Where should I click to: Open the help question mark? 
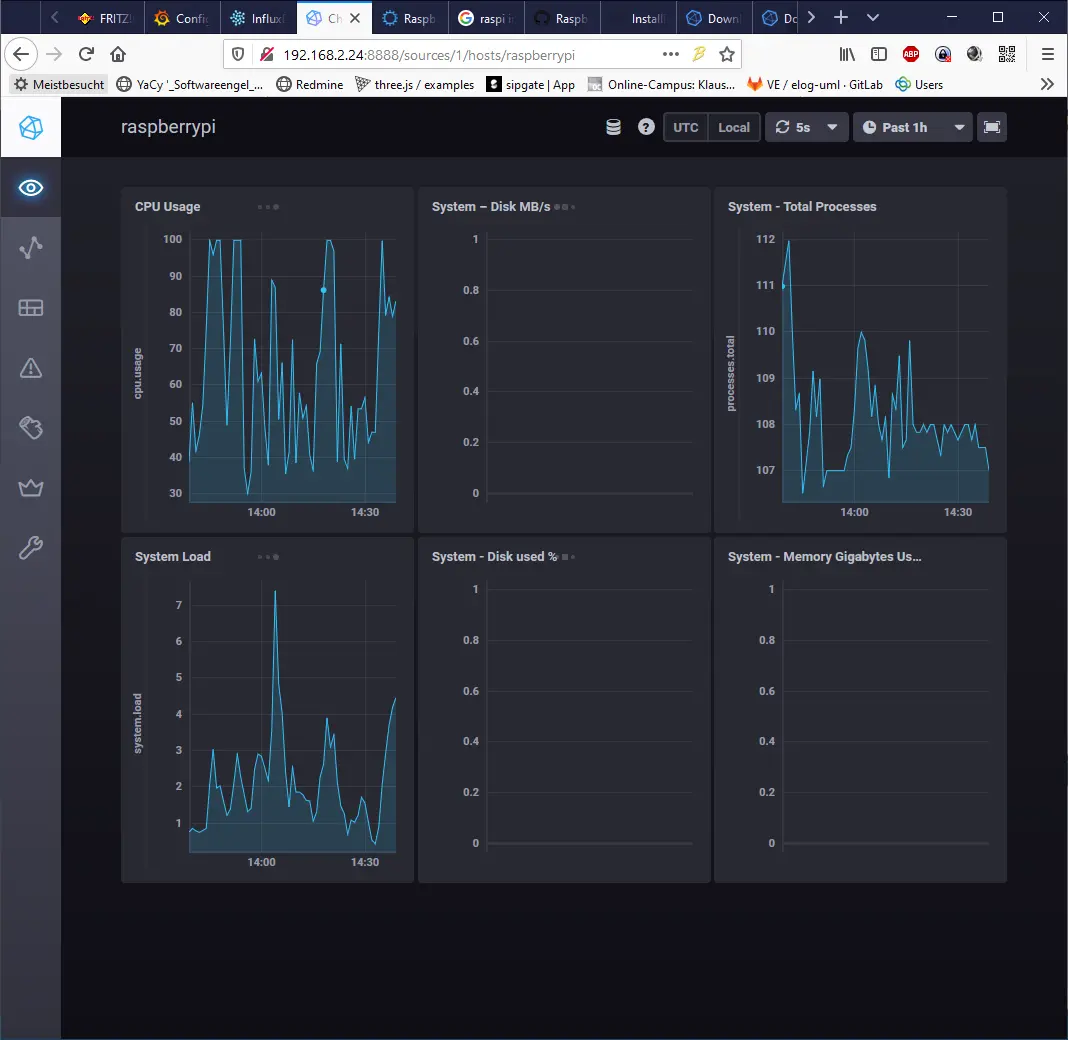(x=646, y=127)
